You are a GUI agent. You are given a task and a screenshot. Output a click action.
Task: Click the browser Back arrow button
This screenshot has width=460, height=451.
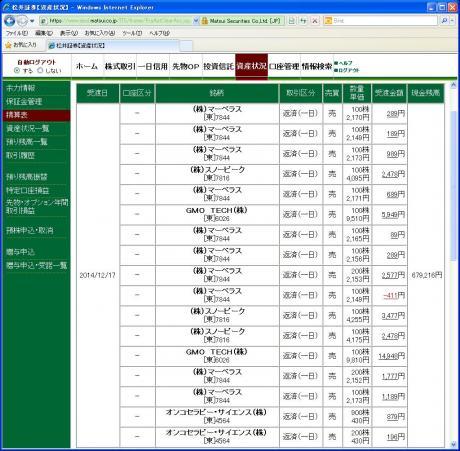[9, 21]
